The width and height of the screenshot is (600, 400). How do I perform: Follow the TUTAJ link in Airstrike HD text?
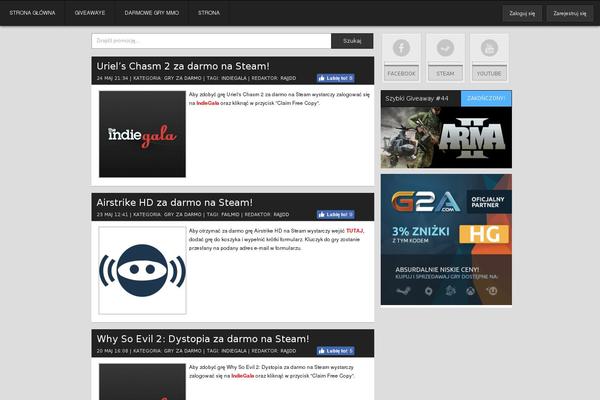coord(355,231)
